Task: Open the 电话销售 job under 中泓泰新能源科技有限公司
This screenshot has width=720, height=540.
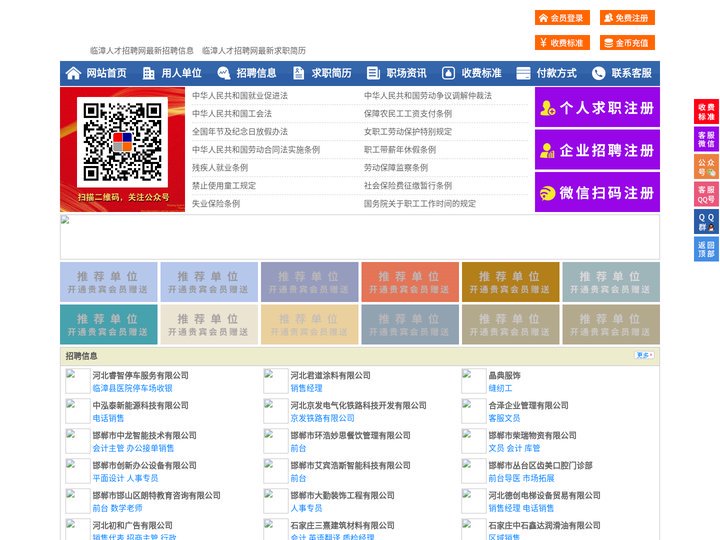Action: [x=108, y=418]
